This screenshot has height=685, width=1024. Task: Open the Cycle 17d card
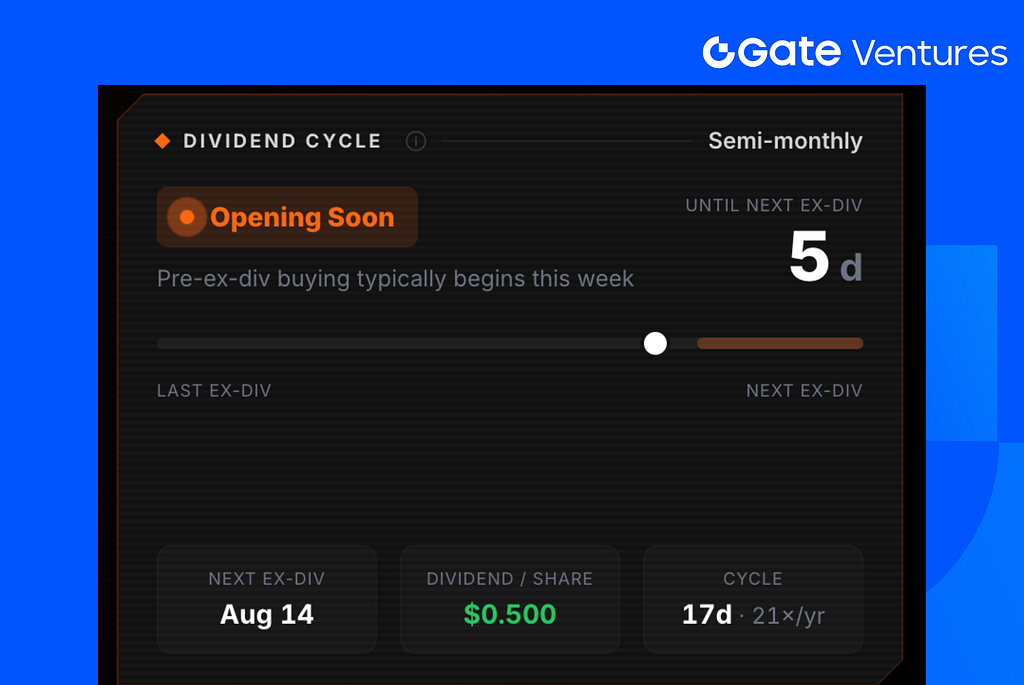click(753, 599)
